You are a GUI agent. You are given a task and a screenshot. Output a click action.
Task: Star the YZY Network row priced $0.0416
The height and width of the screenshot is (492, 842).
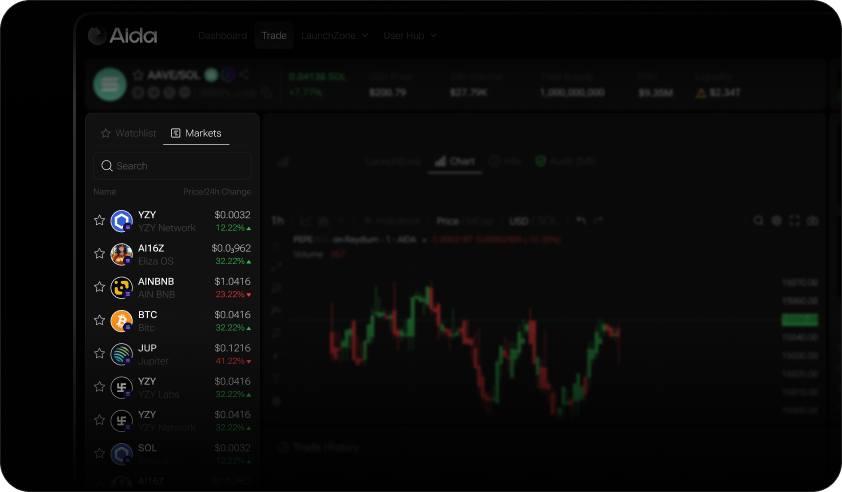(x=99, y=420)
